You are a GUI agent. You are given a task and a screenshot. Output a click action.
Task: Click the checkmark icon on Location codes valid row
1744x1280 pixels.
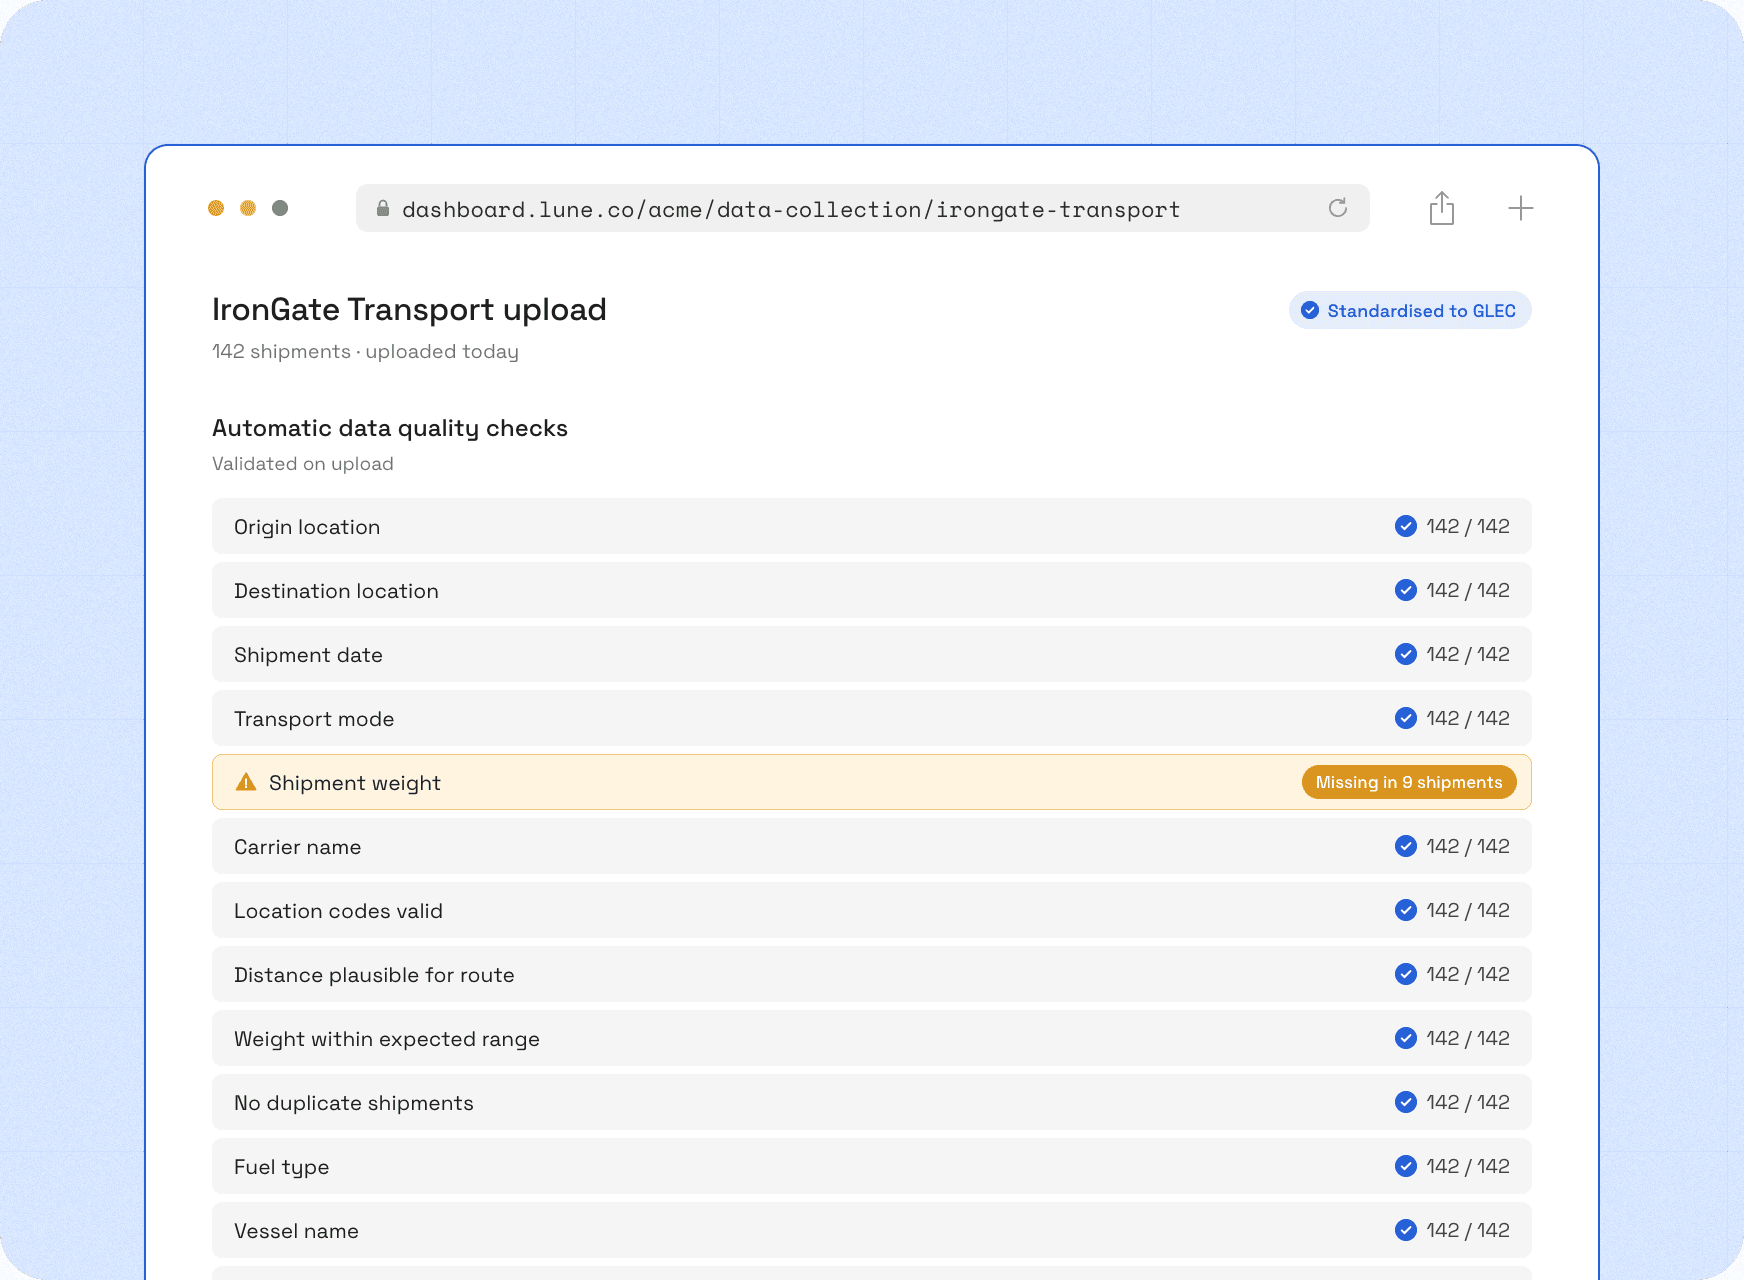pyautogui.click(x=1405, y=910)
